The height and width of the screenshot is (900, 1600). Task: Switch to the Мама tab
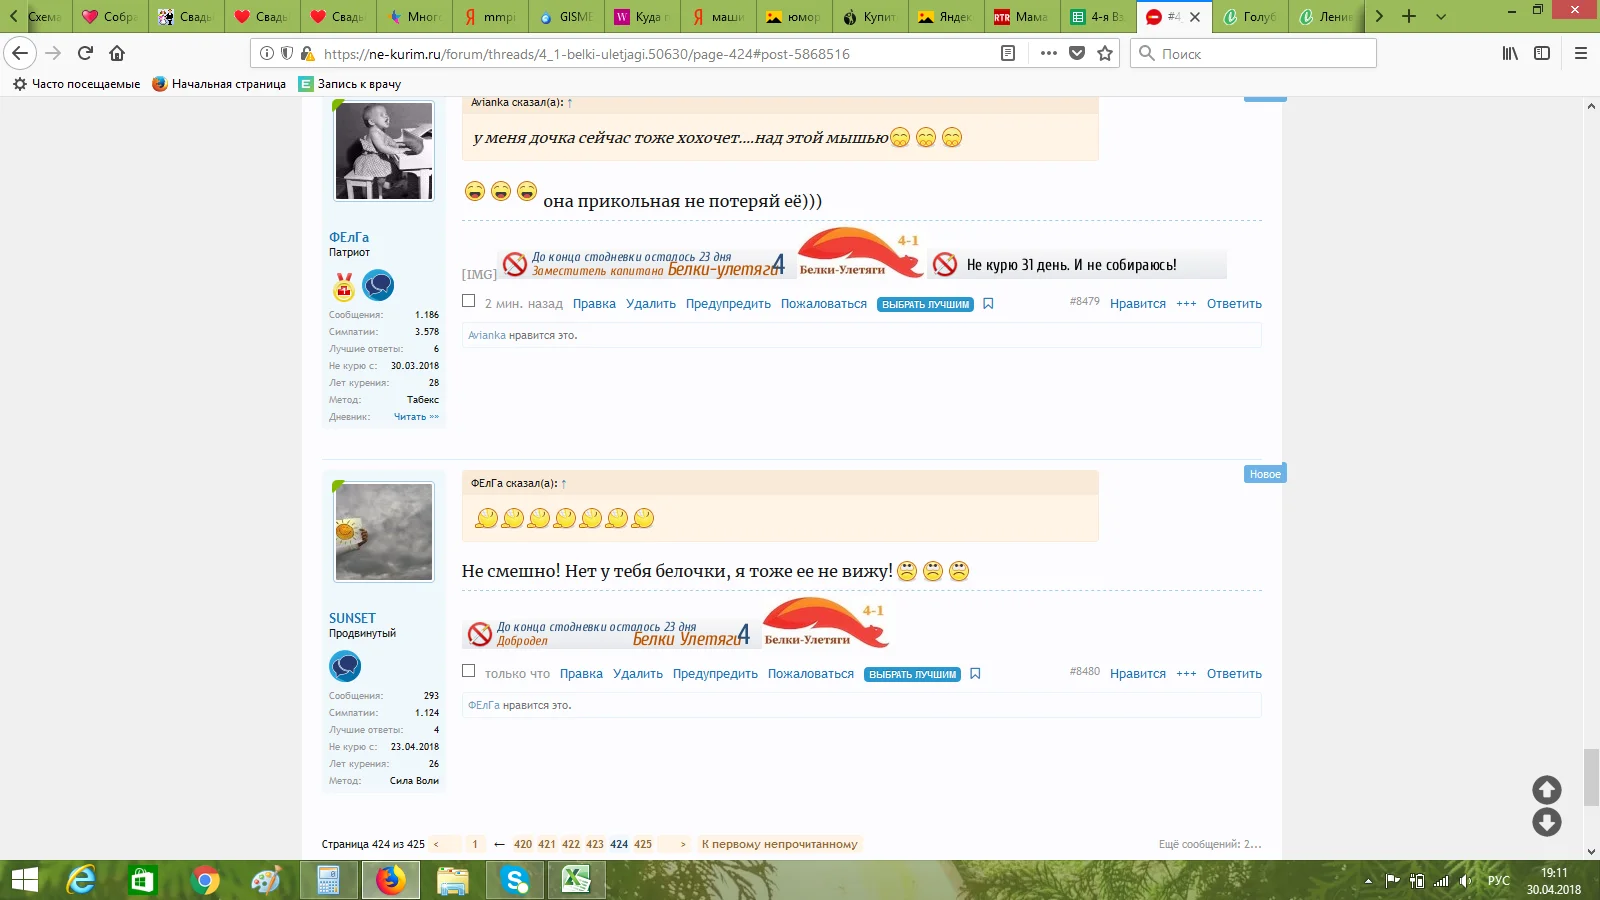1021,16
